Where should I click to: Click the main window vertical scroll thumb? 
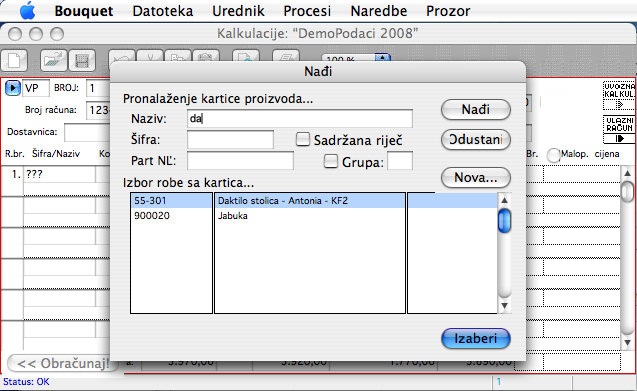point(628,191)
